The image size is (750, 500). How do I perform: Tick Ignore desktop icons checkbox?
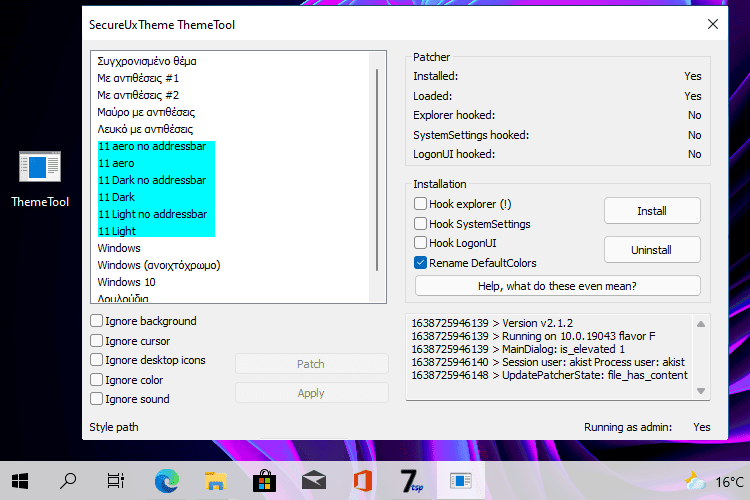[96, 360]
